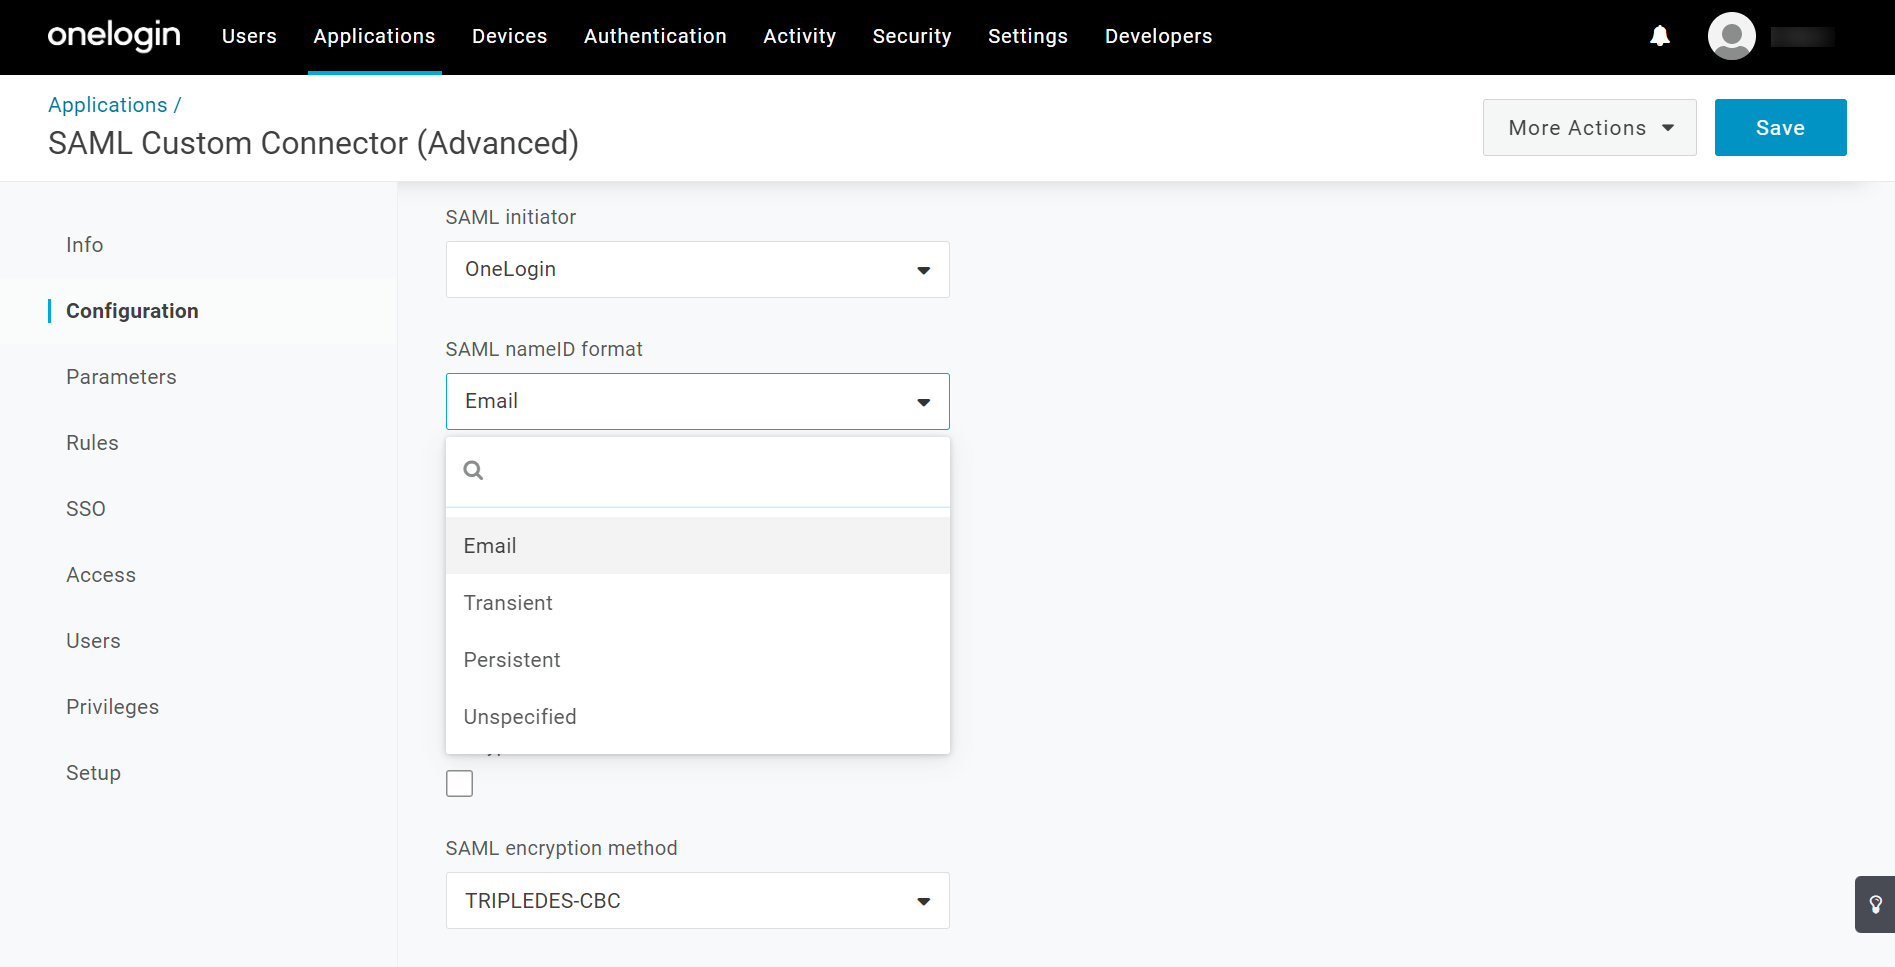
Task: Click the Save button
Action: 1780,127
